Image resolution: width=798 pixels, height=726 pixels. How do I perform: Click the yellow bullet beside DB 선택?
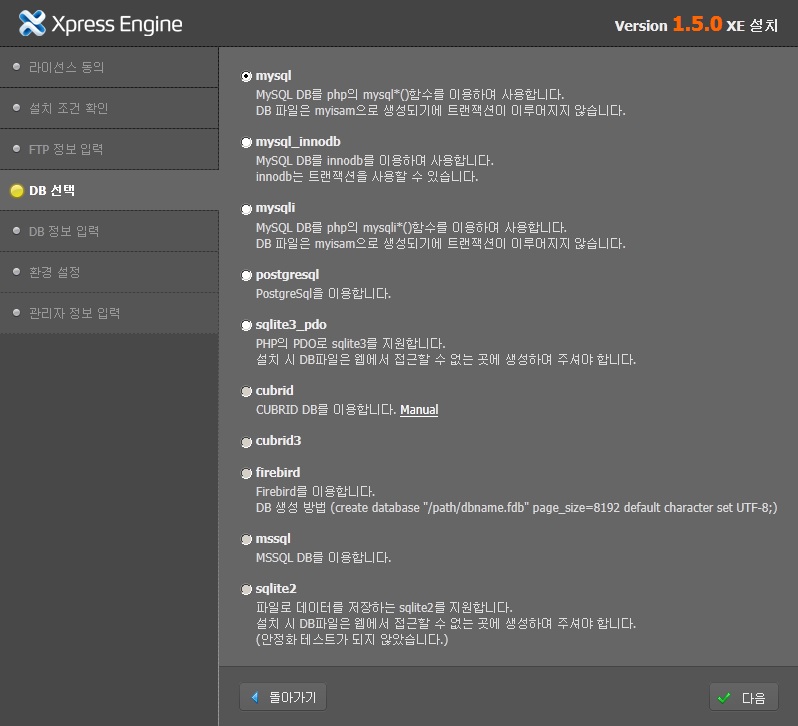[17, 191]
